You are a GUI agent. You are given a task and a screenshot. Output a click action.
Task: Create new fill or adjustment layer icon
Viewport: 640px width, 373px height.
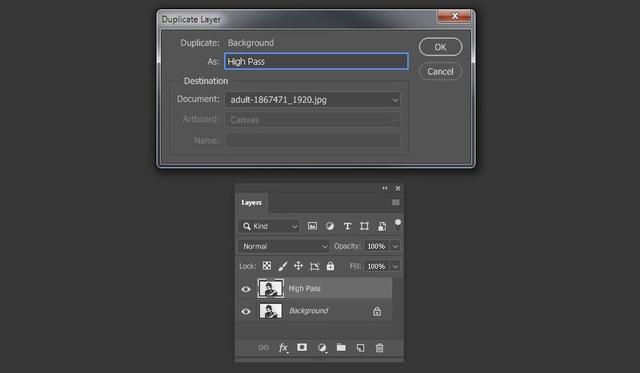(x=322, y=348)
